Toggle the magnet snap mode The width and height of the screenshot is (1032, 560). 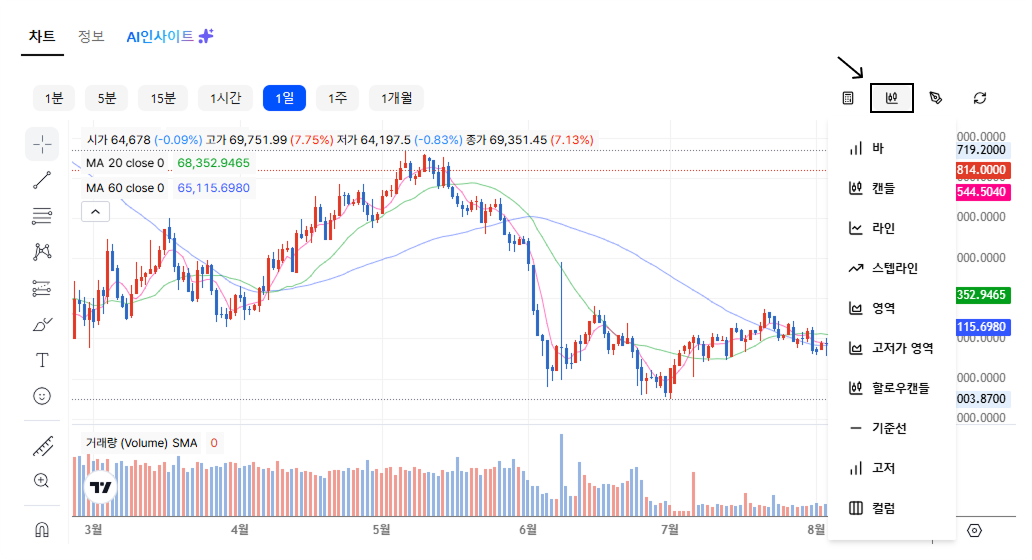[42, 530]
